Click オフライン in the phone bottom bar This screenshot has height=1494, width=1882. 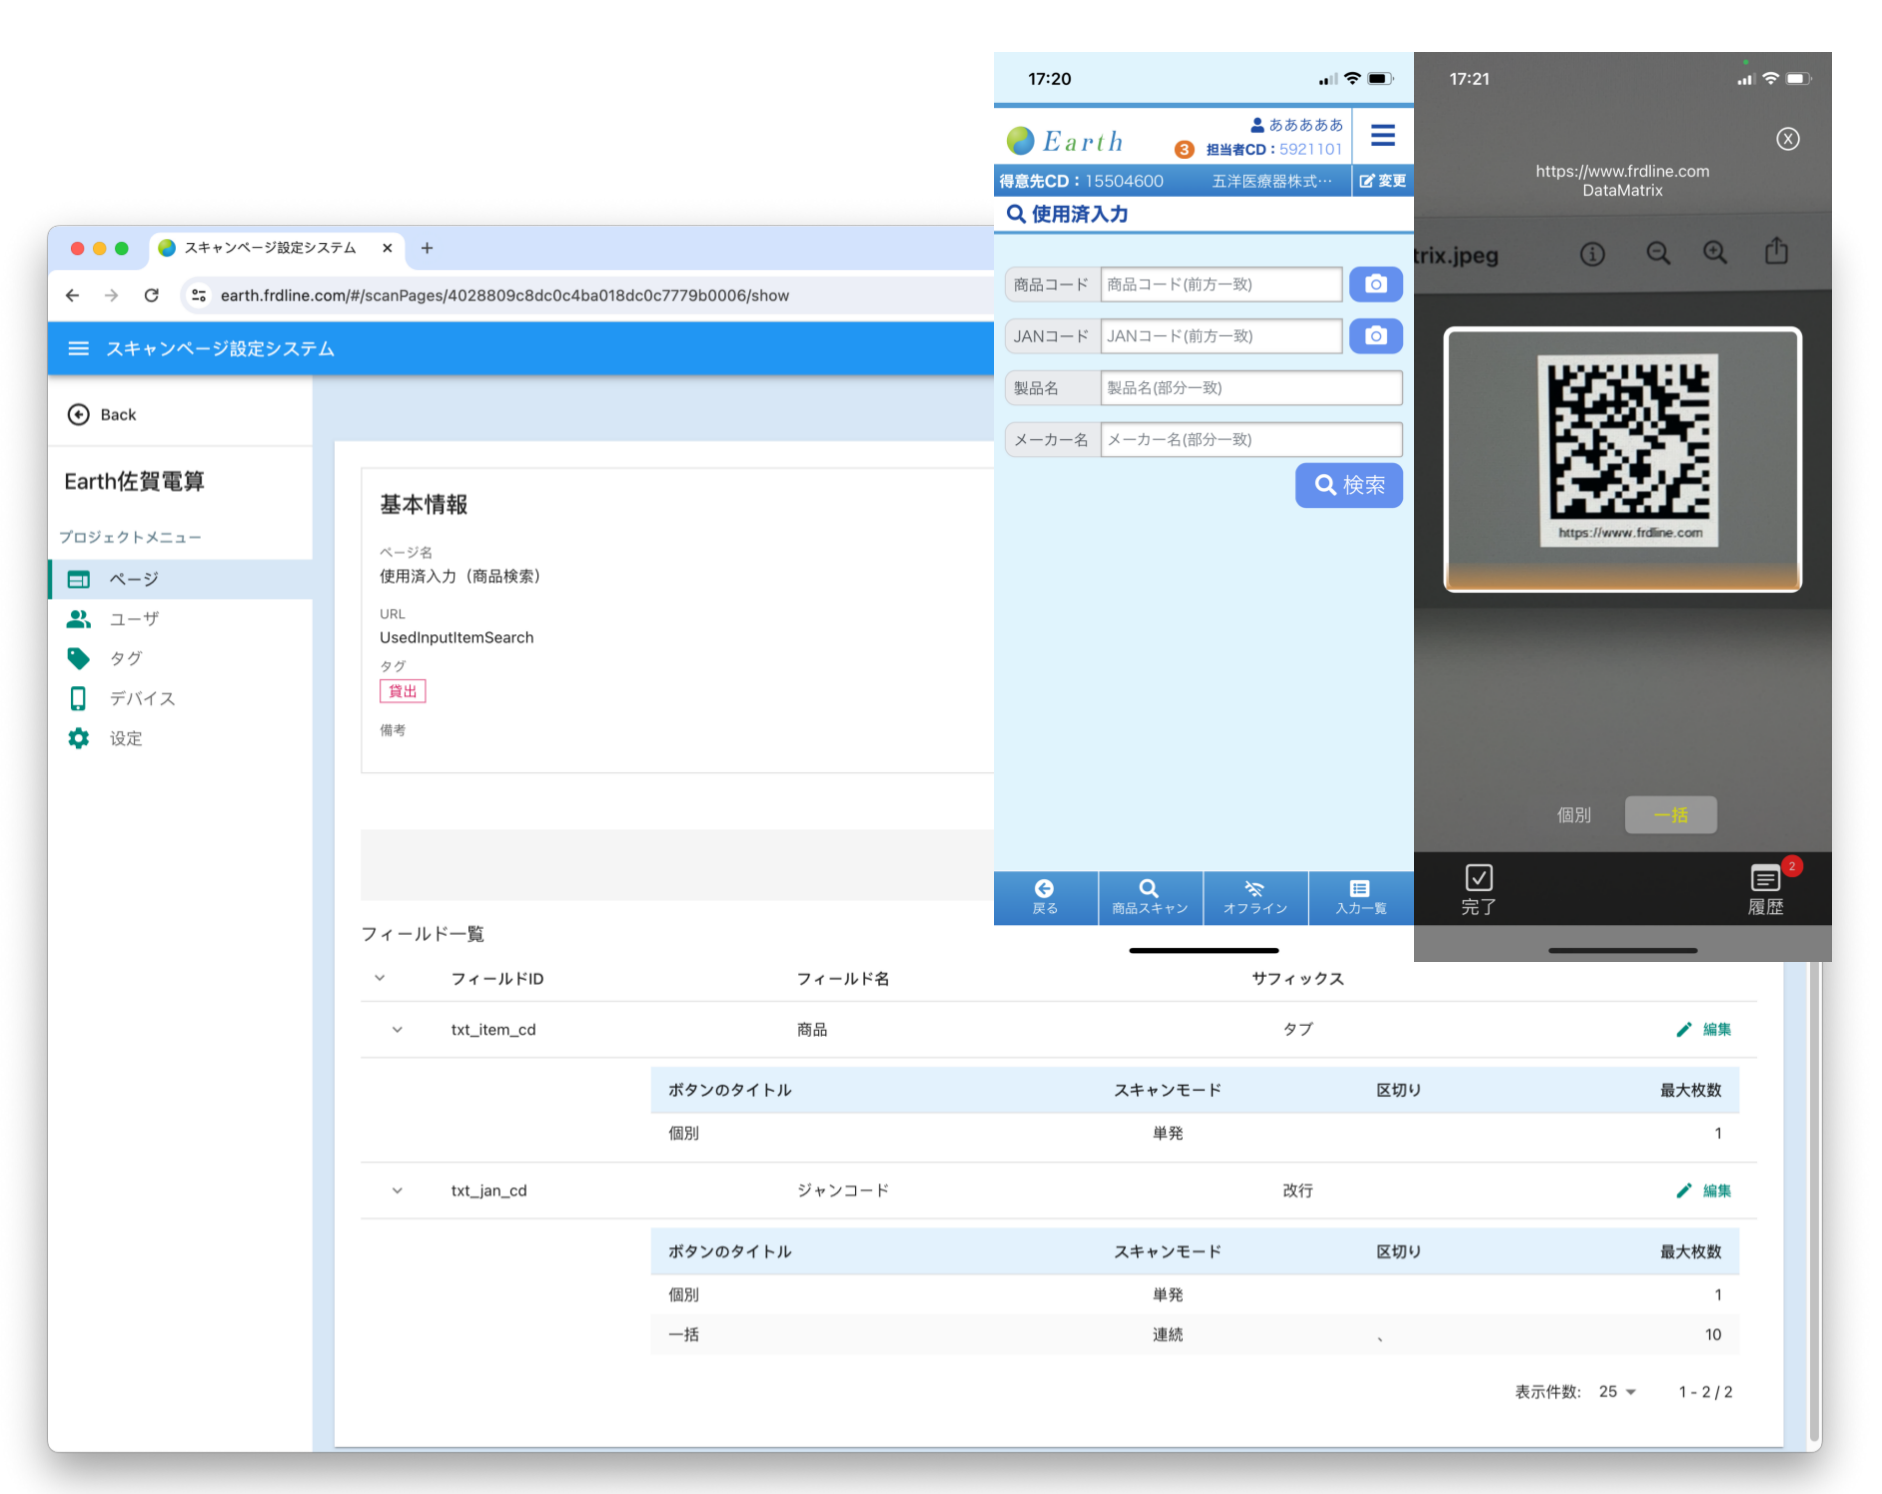(1255, 898)
